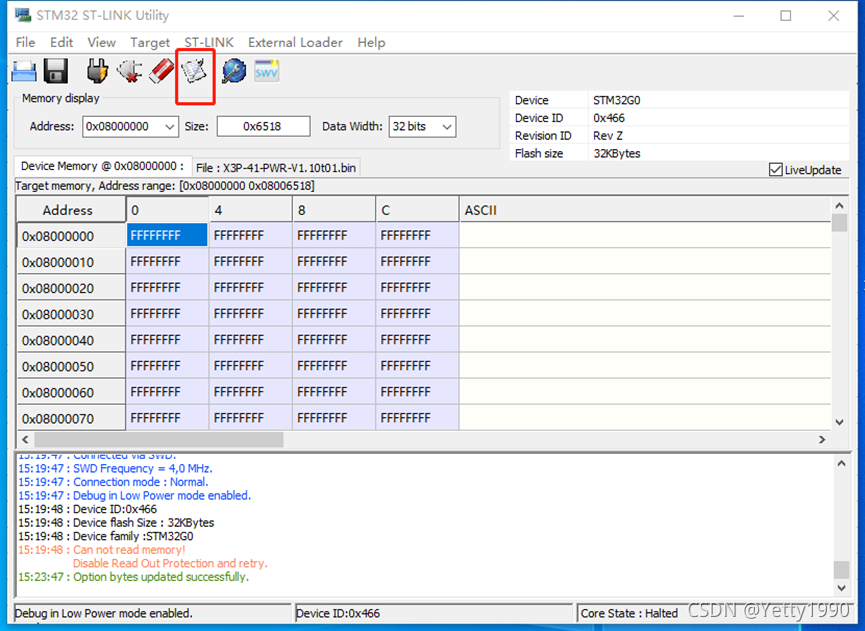The width and height of the screenshot is (865, 631).
Task: Open the External Loader menu
Action: pyautogui.click(x=295, y=42)
